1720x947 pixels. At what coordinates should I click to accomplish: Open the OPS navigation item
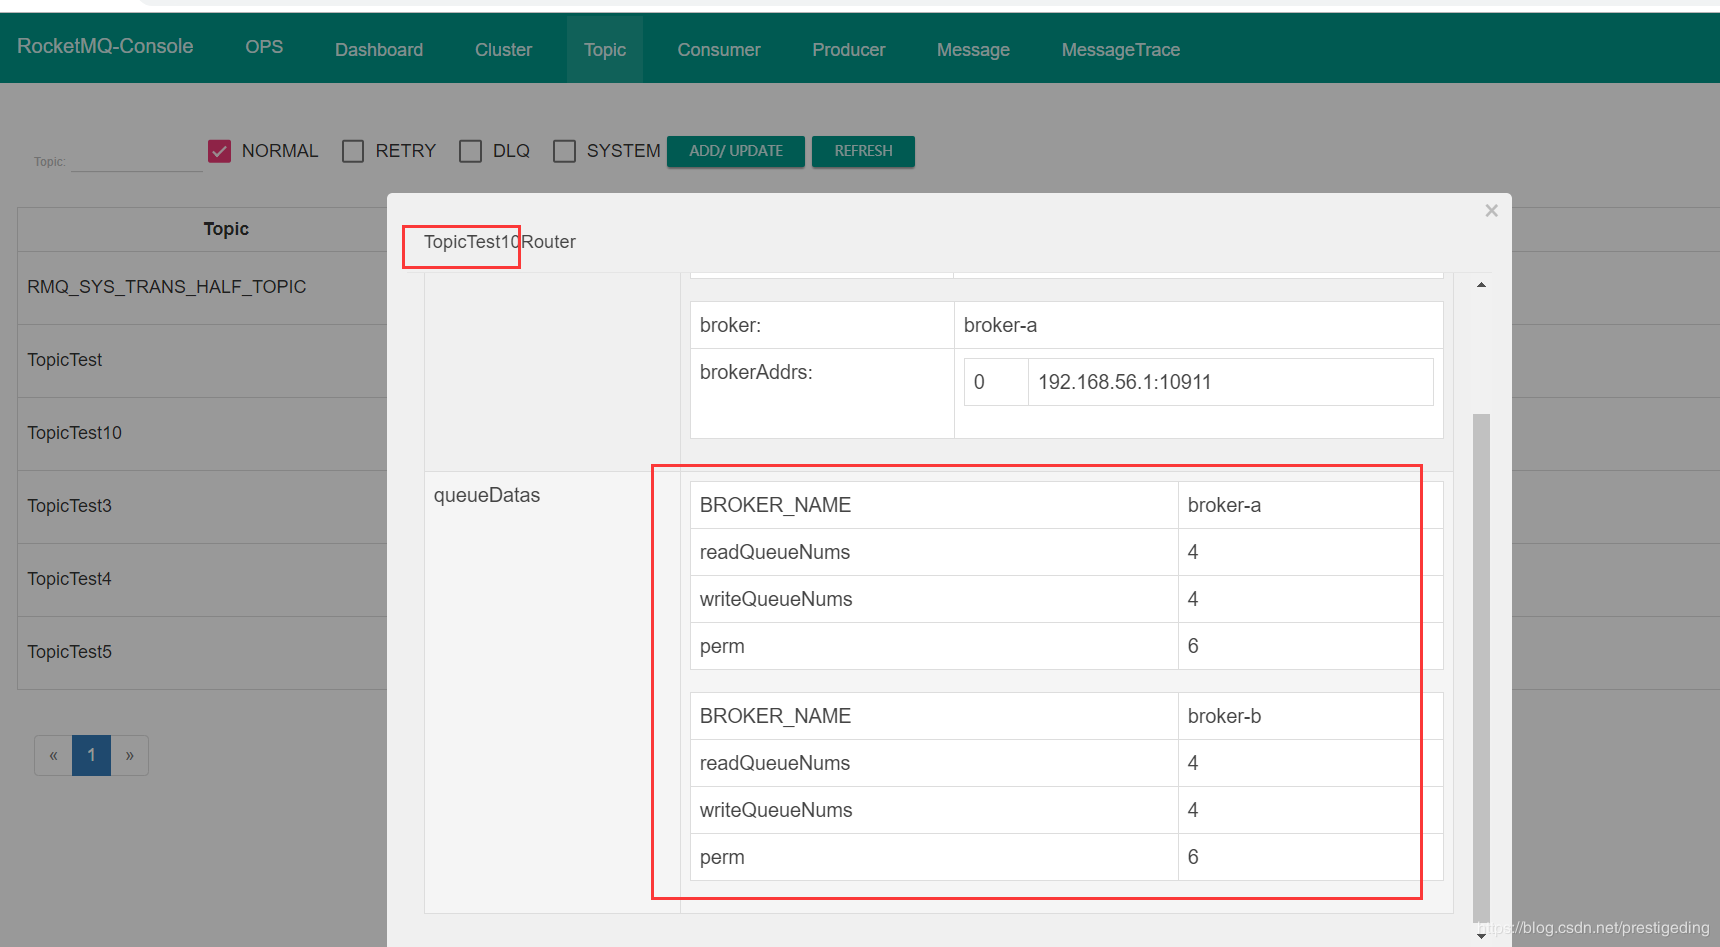[x=264, y=47]
